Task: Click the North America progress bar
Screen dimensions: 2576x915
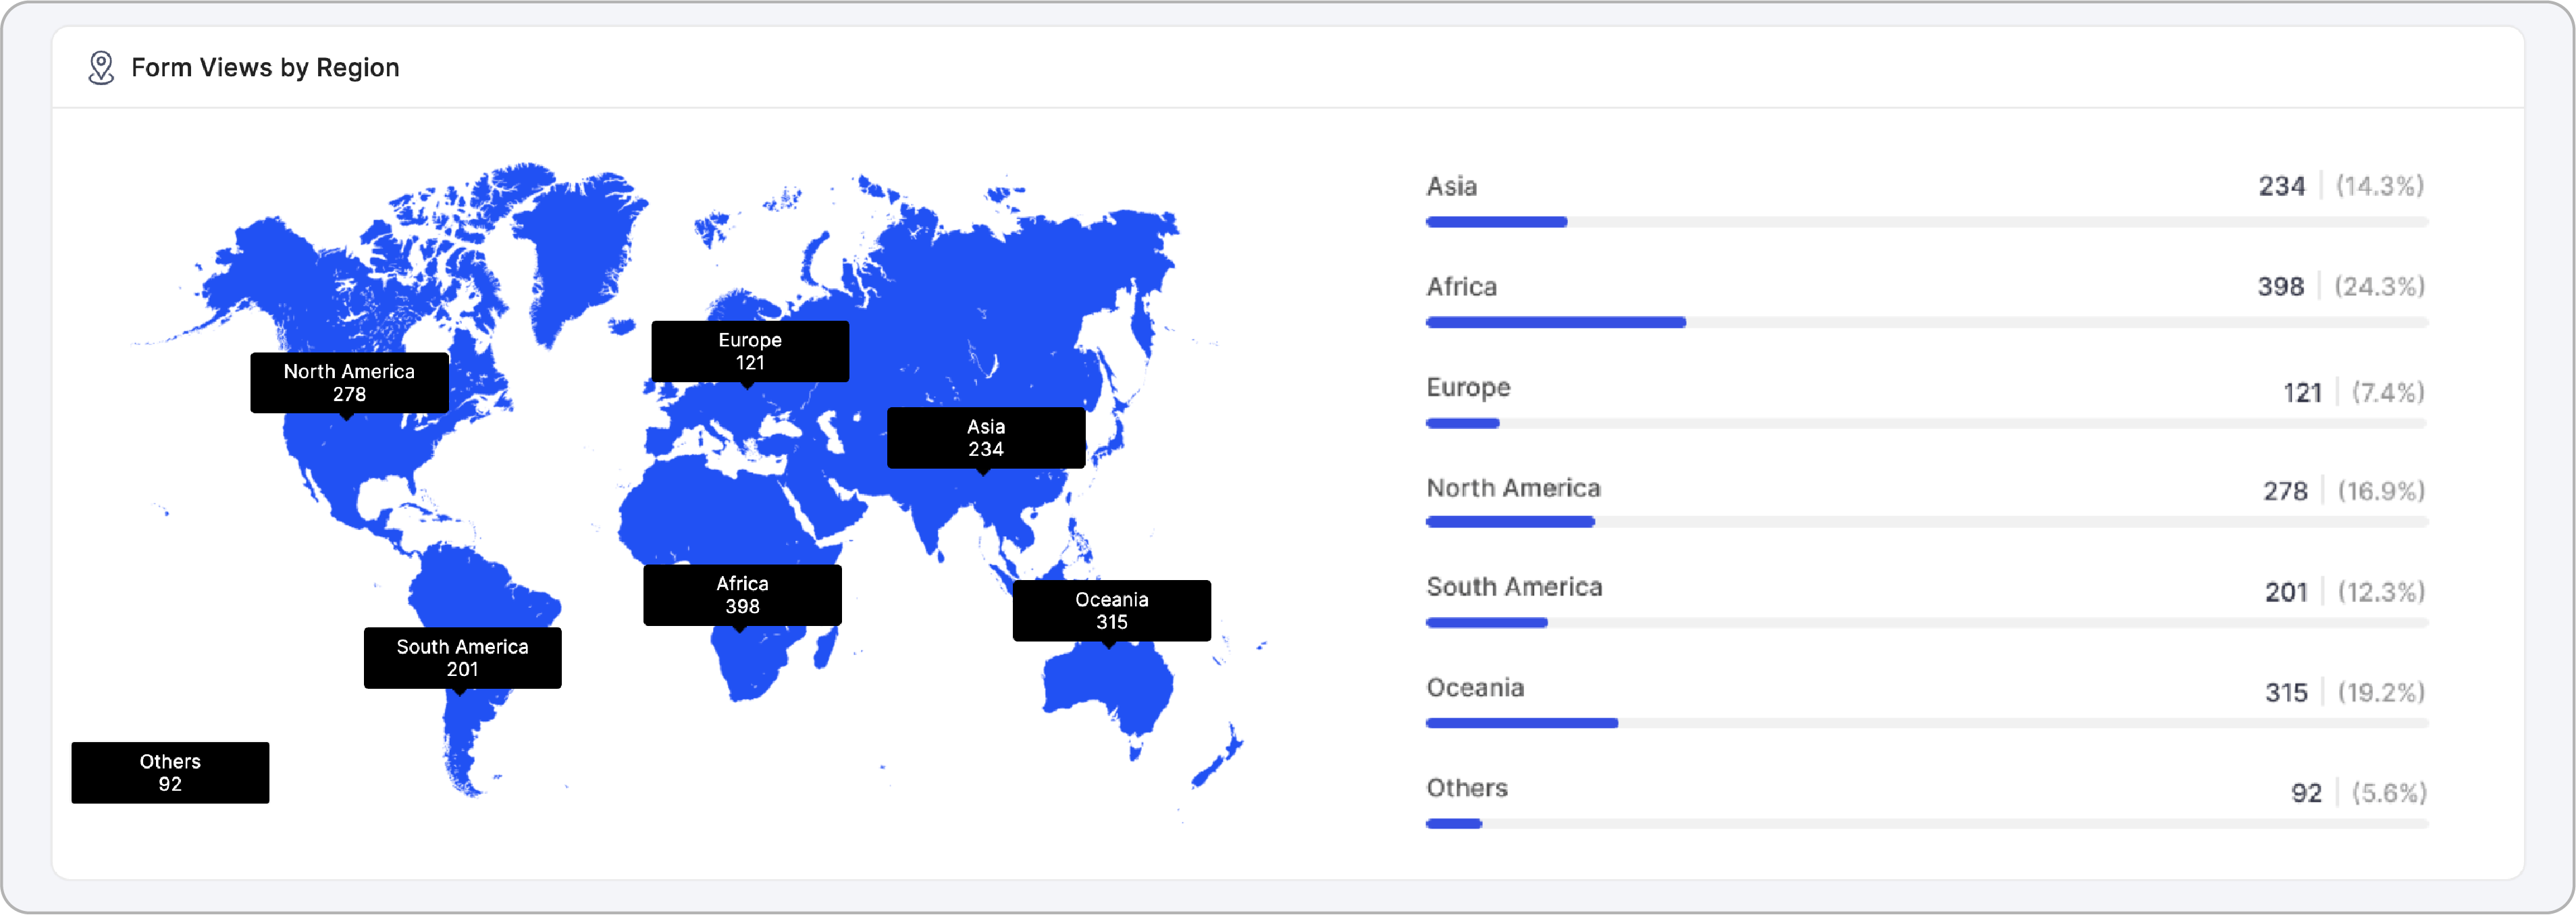Action: point(1926,522)
